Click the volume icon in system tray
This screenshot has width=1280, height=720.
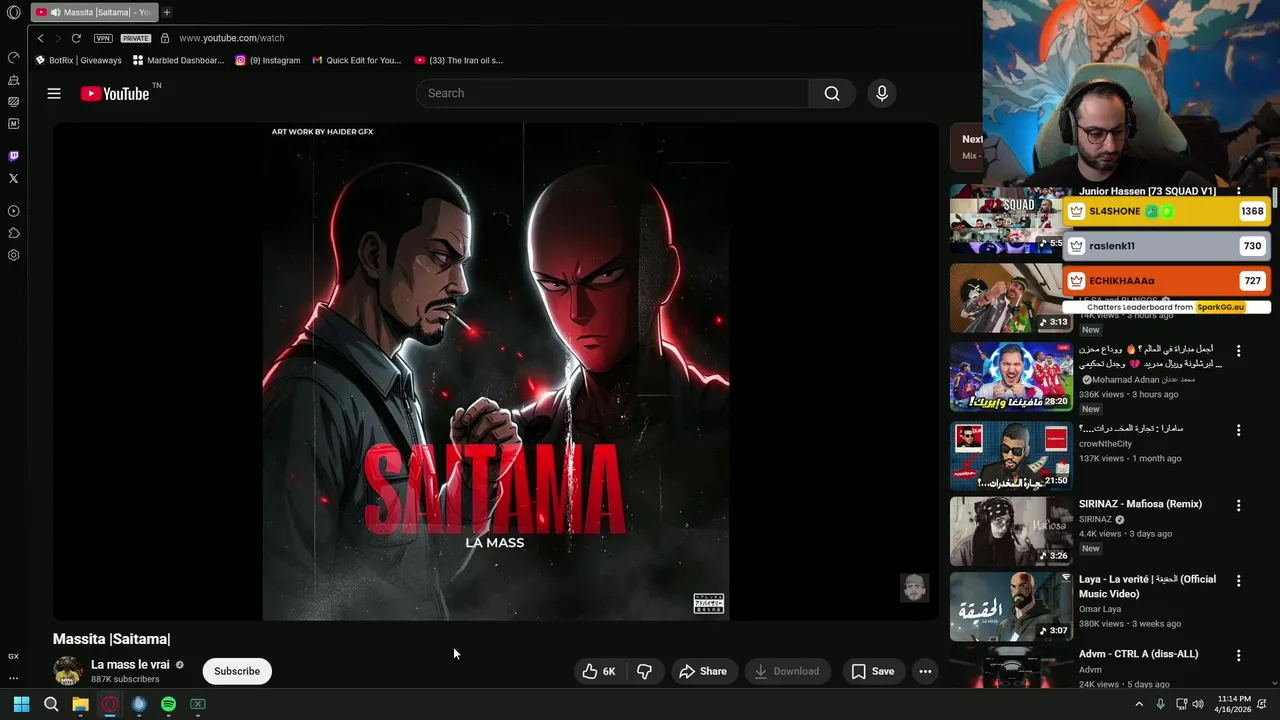[1200, 704]
